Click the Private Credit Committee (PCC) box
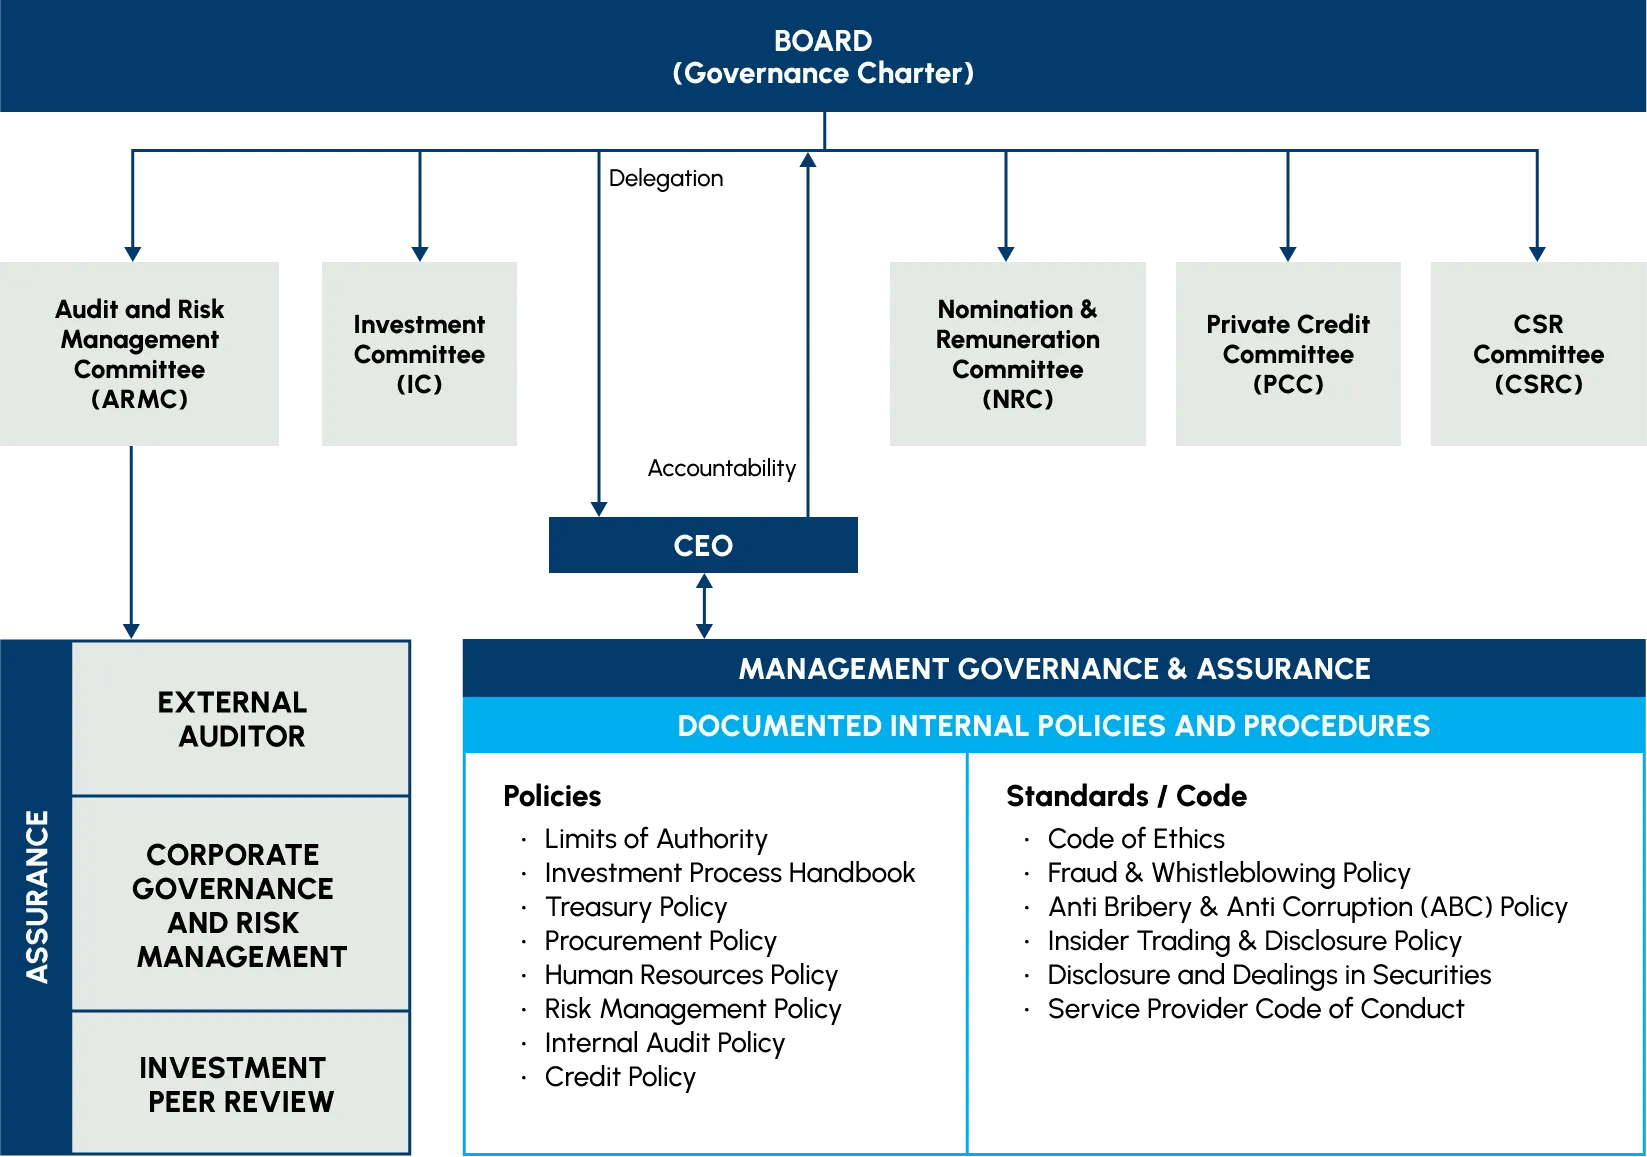The height and width of the screenshot is (1157, 1647). [x=1289, y=352]
